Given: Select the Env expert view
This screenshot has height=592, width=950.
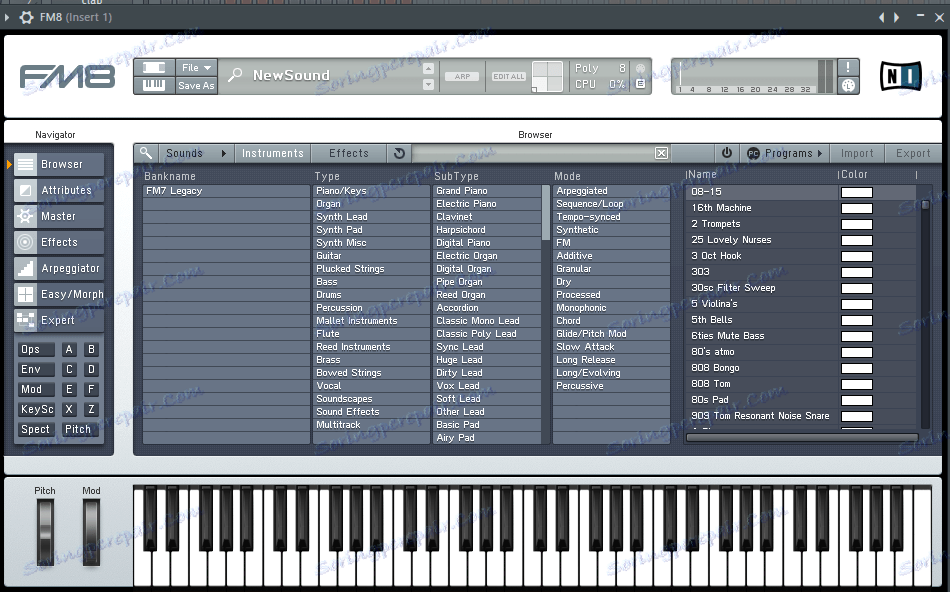Looking at the screenshot, I should click(36, 370).
